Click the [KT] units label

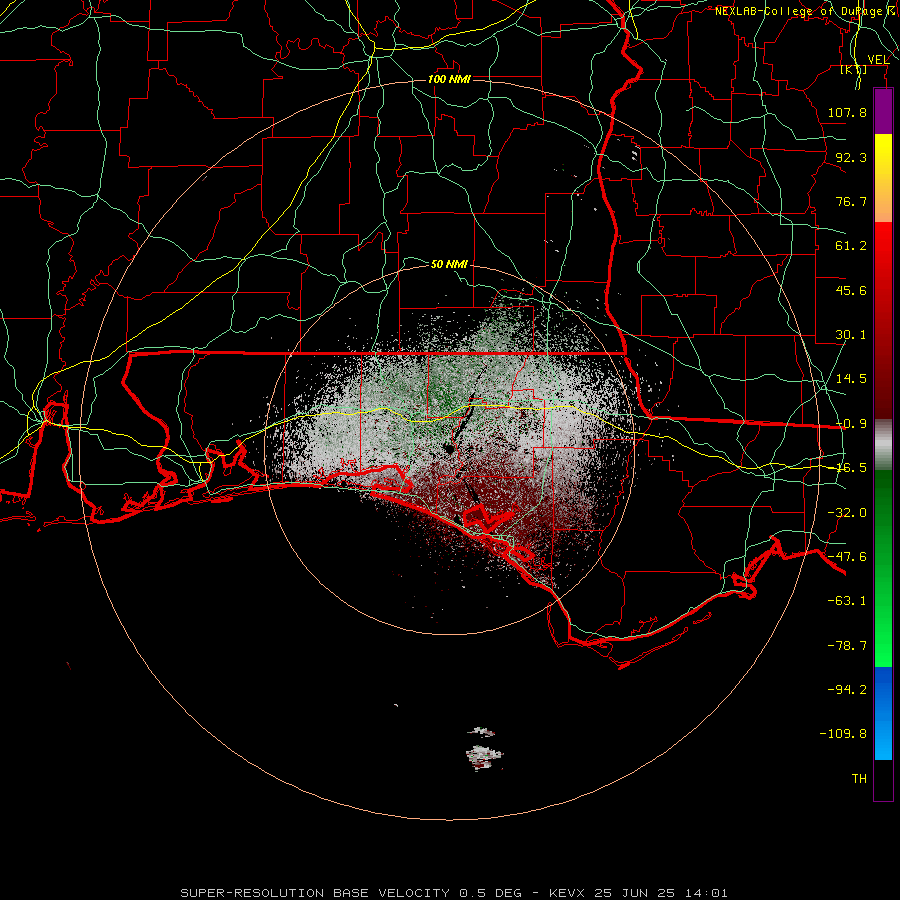pos(854,69)
